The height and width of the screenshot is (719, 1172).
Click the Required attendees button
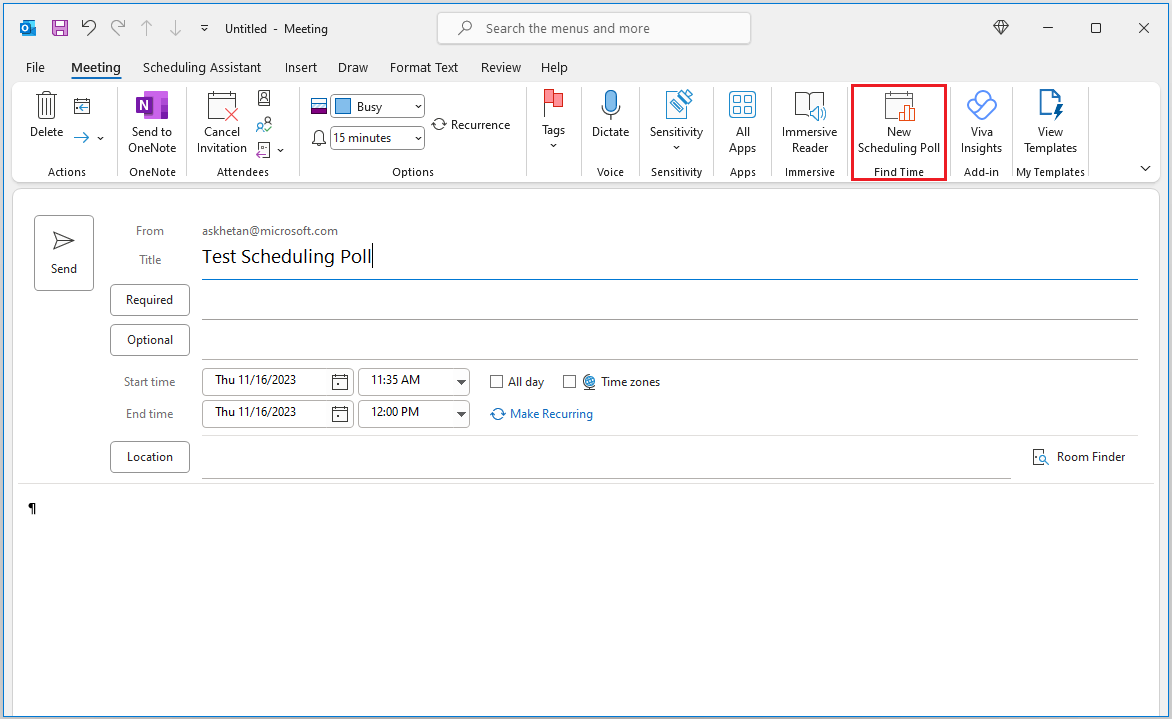pos(149,299)
